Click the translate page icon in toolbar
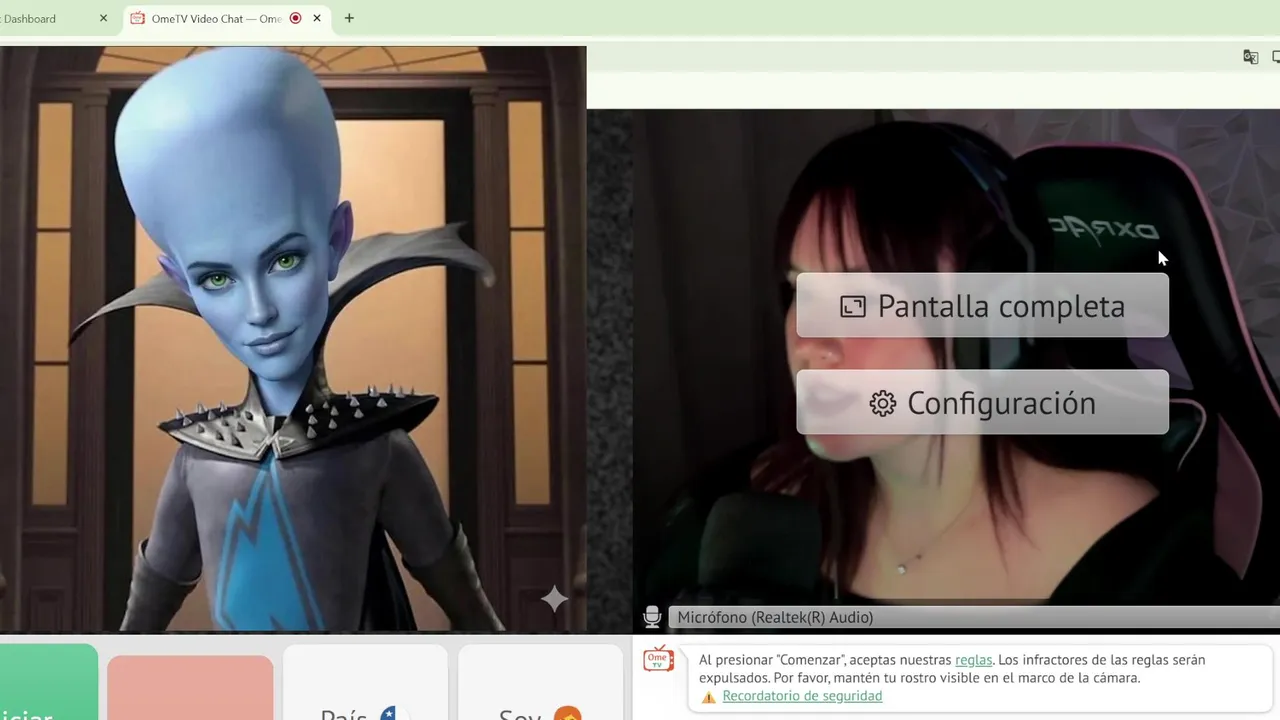 (1250, 57)
